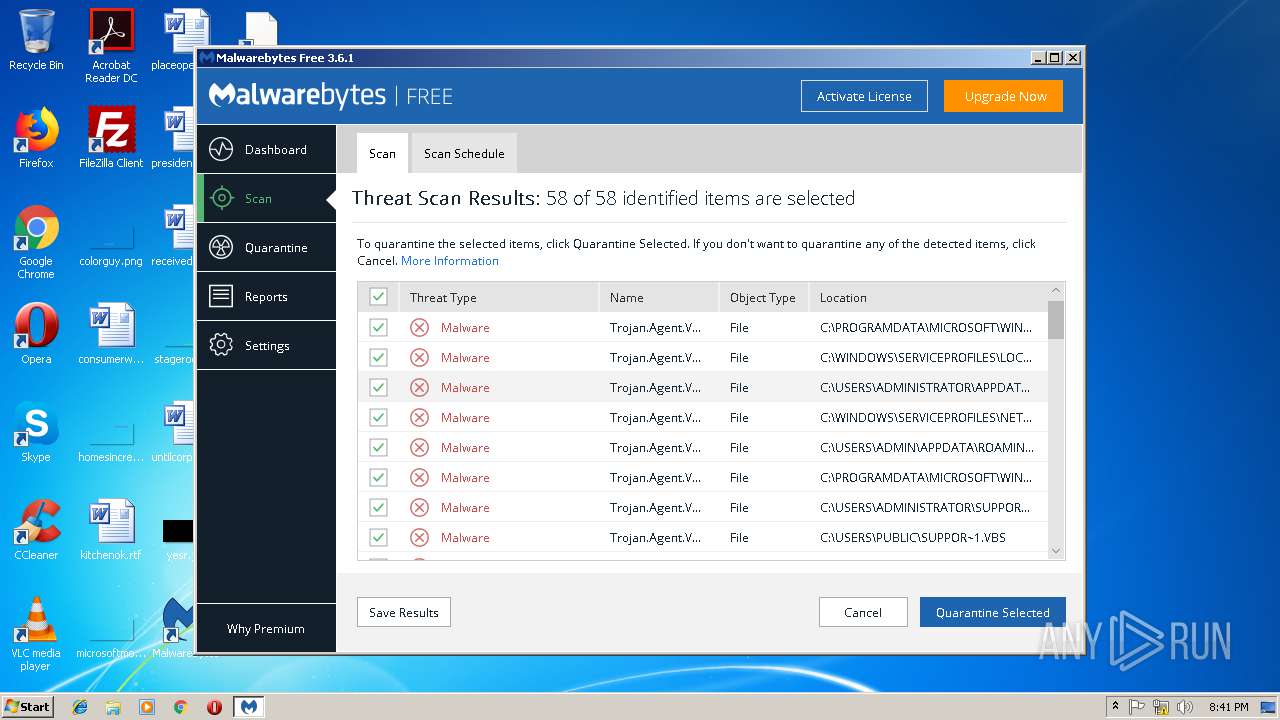Uncheck threat at C:\WINDOWS\SERVICEPROFILES\LOC...
The image size is (1280, 720).
378,357
